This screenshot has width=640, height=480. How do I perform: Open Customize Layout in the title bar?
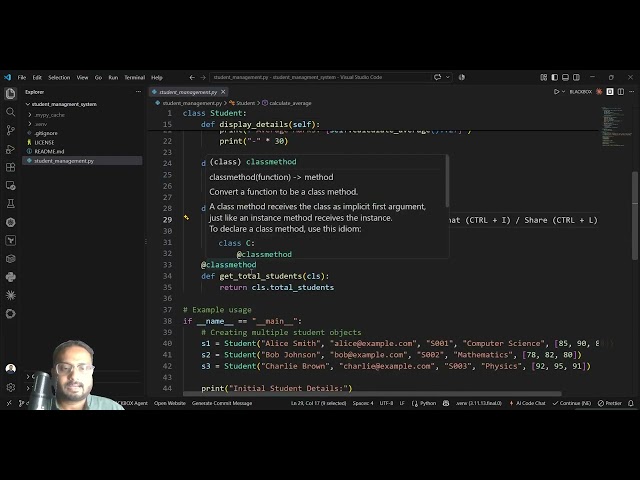544,77
